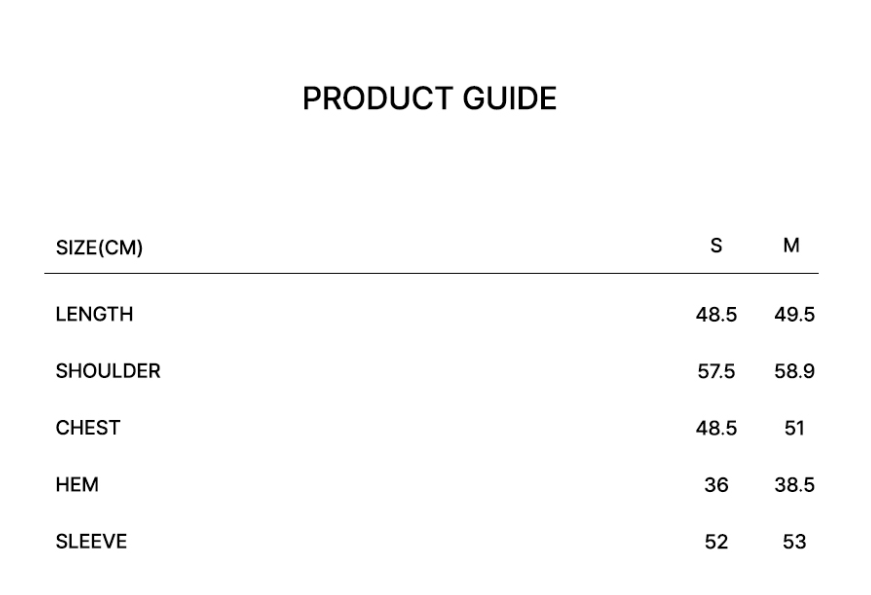
Task: Select the SLEEVE row label
Action: pyautogui.click(x=91, y=542)
